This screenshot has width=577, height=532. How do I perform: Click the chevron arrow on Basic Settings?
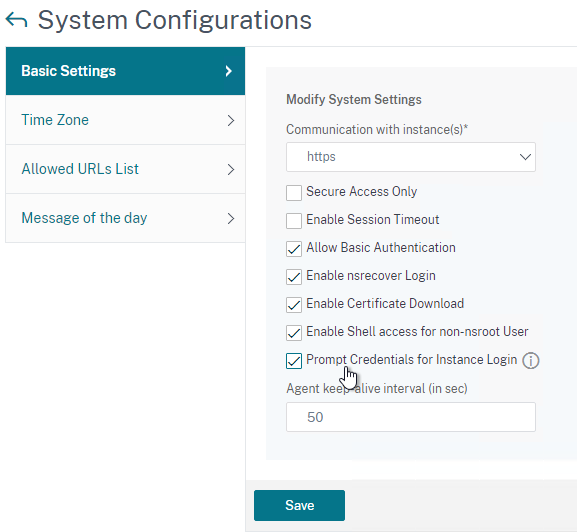(x=229, y=71)
